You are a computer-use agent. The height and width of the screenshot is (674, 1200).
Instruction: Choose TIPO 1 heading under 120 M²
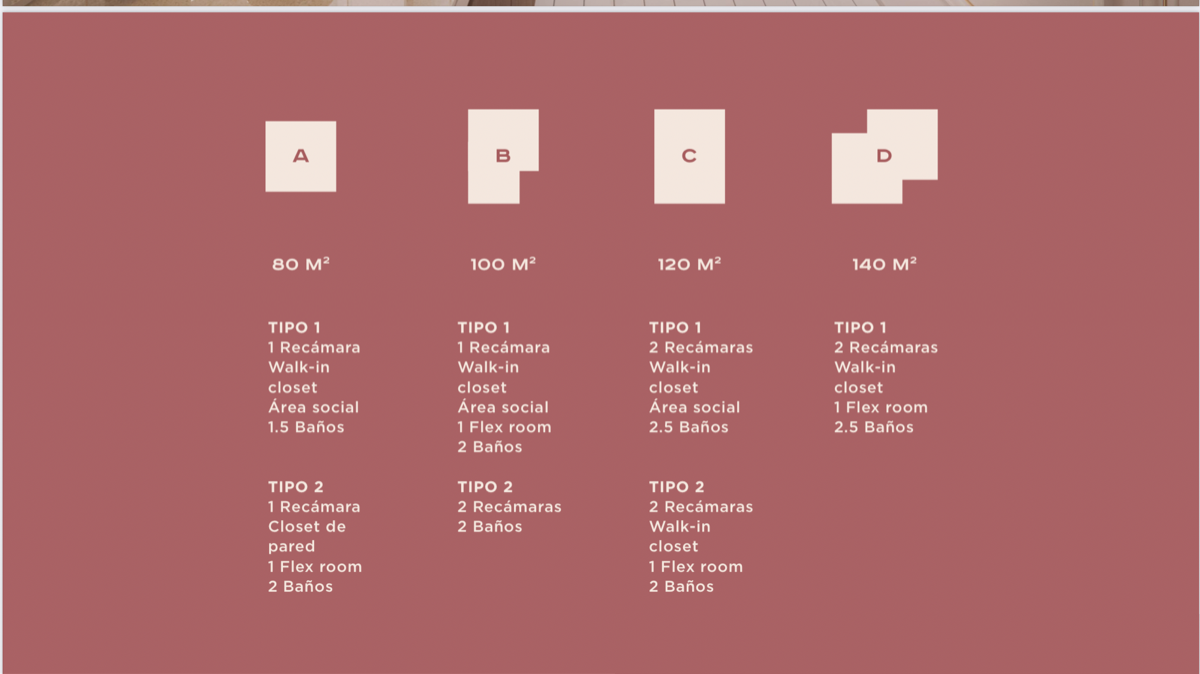coord(675,327)
